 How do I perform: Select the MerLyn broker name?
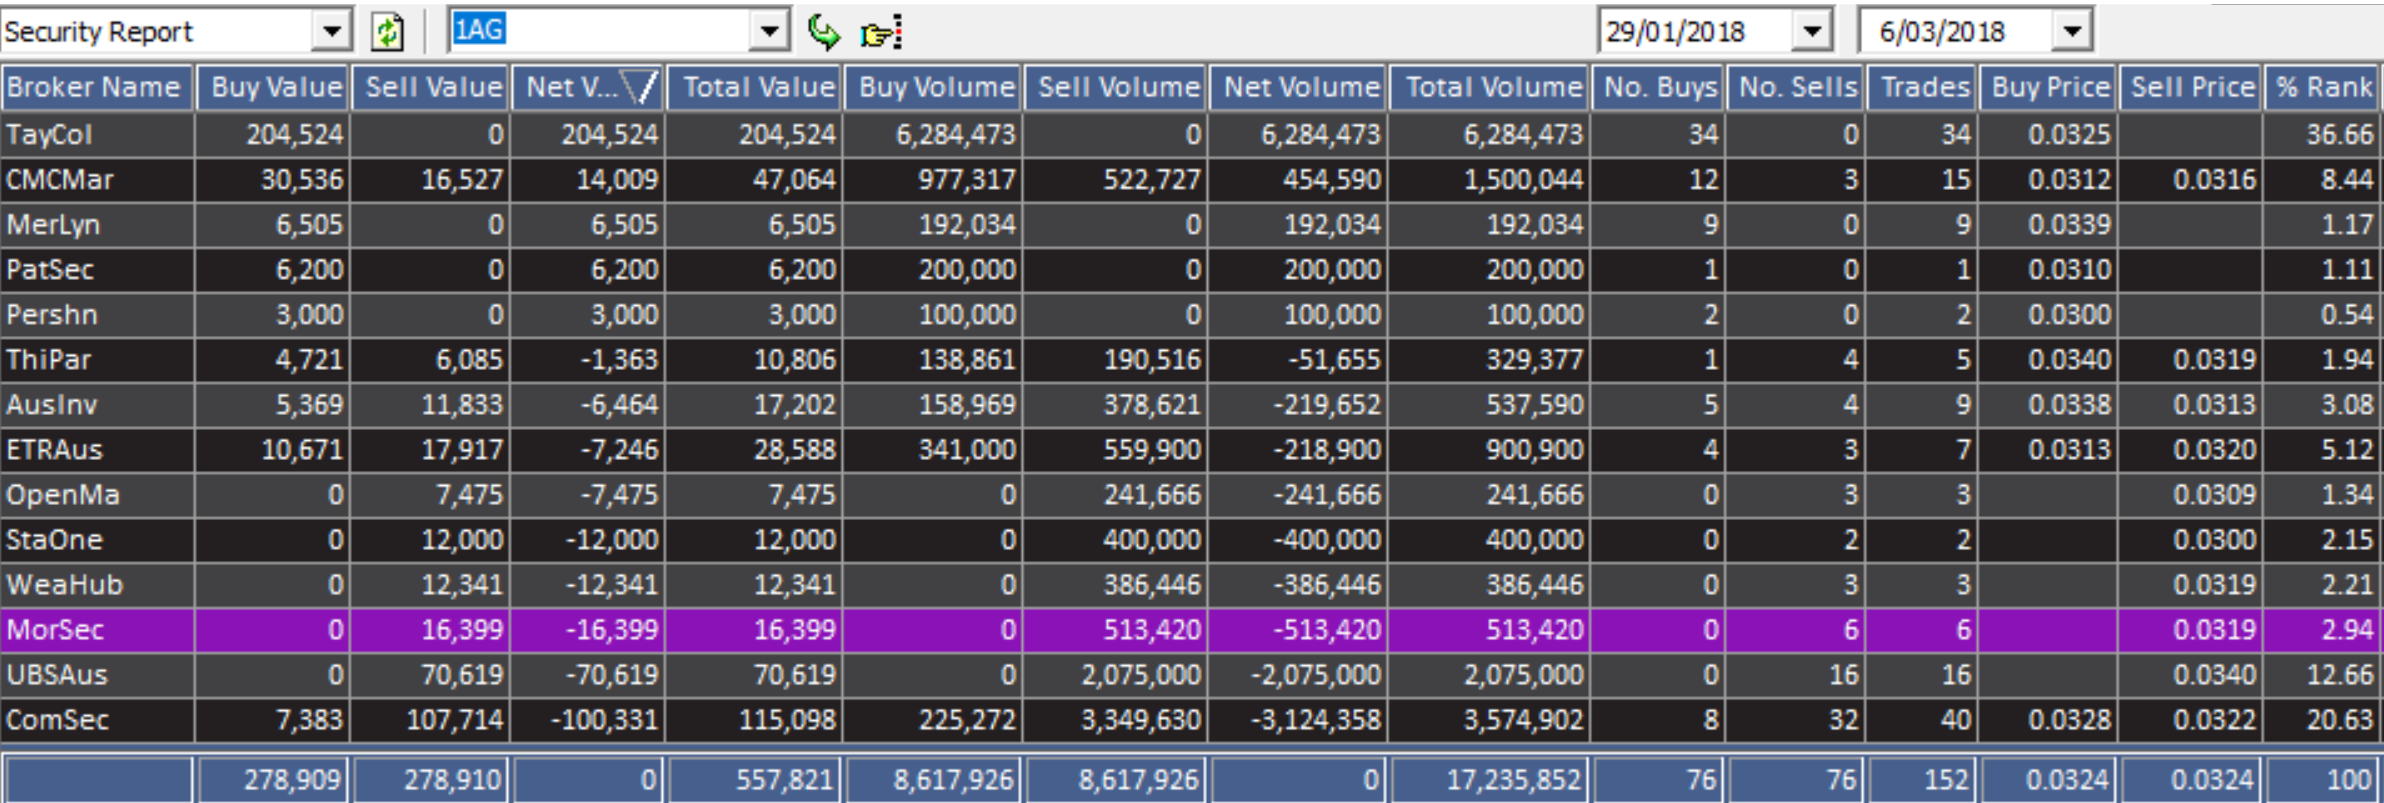pos(53,224)
